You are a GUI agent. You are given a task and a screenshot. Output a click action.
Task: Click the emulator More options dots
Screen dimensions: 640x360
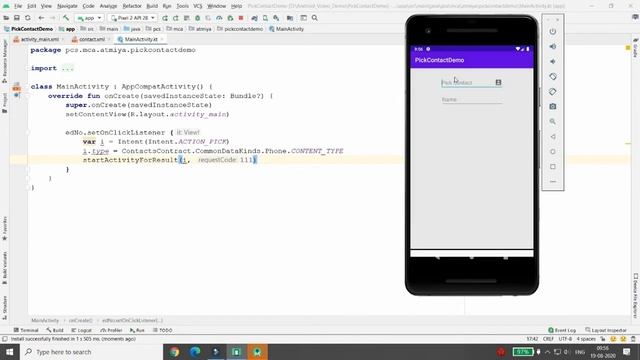pos(553,182)
